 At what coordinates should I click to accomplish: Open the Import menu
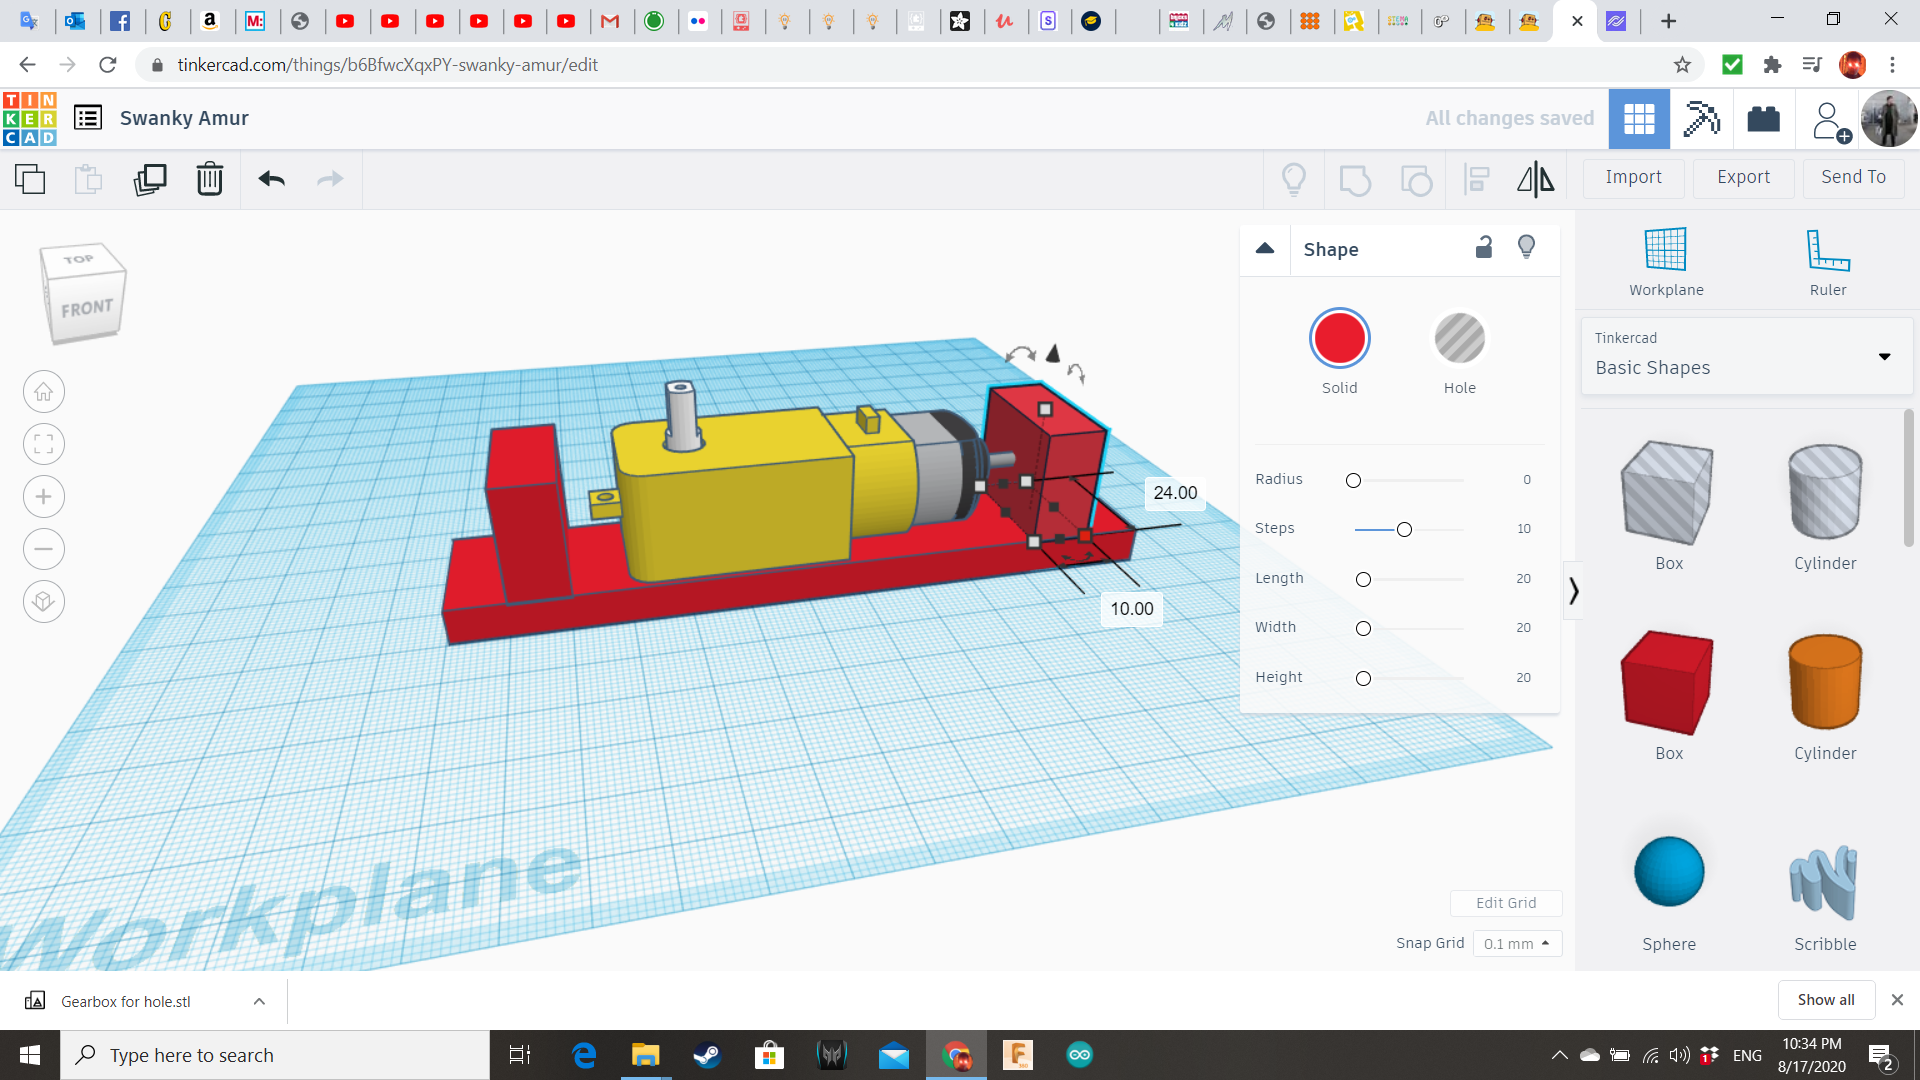pyautogui.click(x=1633, y=177)
